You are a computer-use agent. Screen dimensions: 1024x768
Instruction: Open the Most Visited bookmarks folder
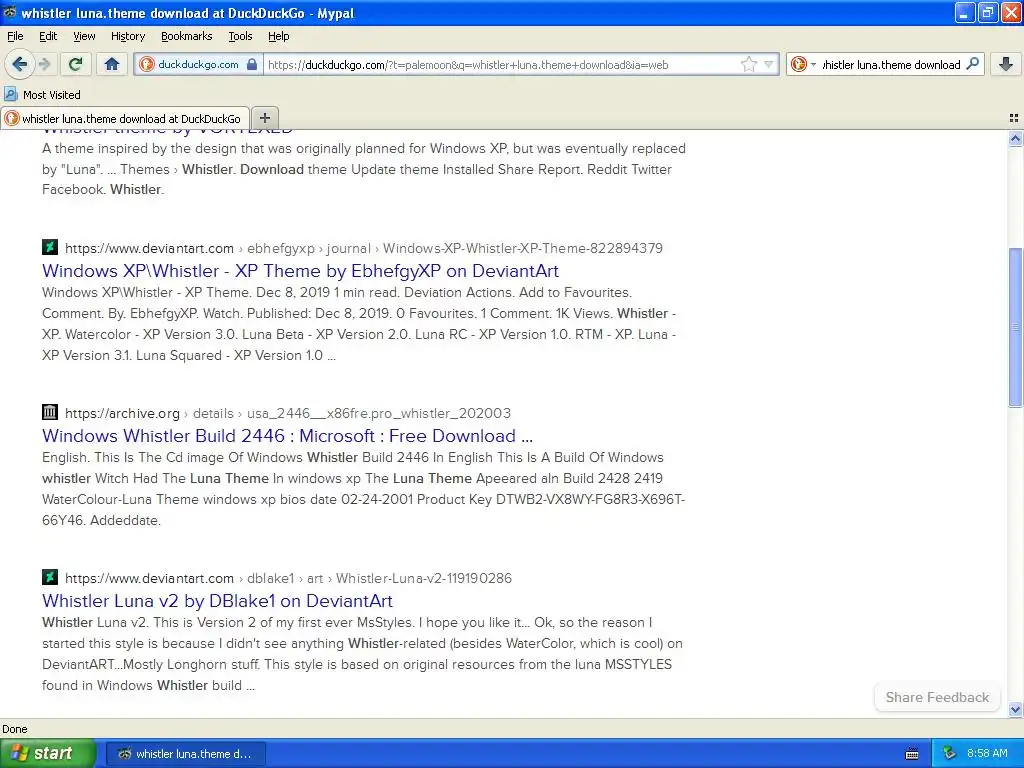(42, 95)
